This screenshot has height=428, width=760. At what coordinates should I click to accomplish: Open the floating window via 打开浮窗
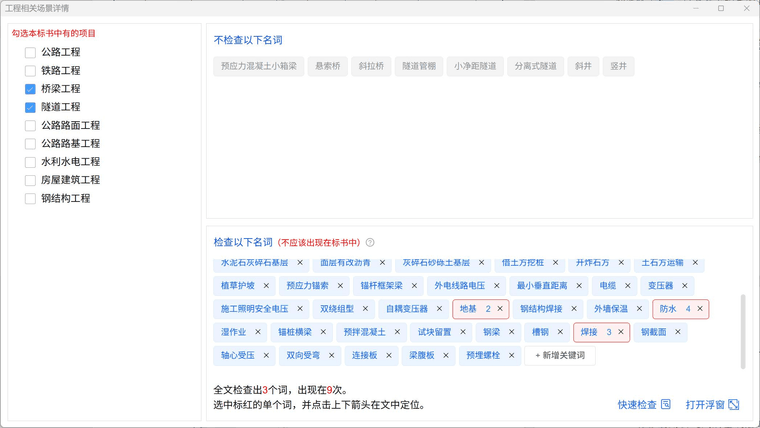pyautogui.click(x=712, y=405)
